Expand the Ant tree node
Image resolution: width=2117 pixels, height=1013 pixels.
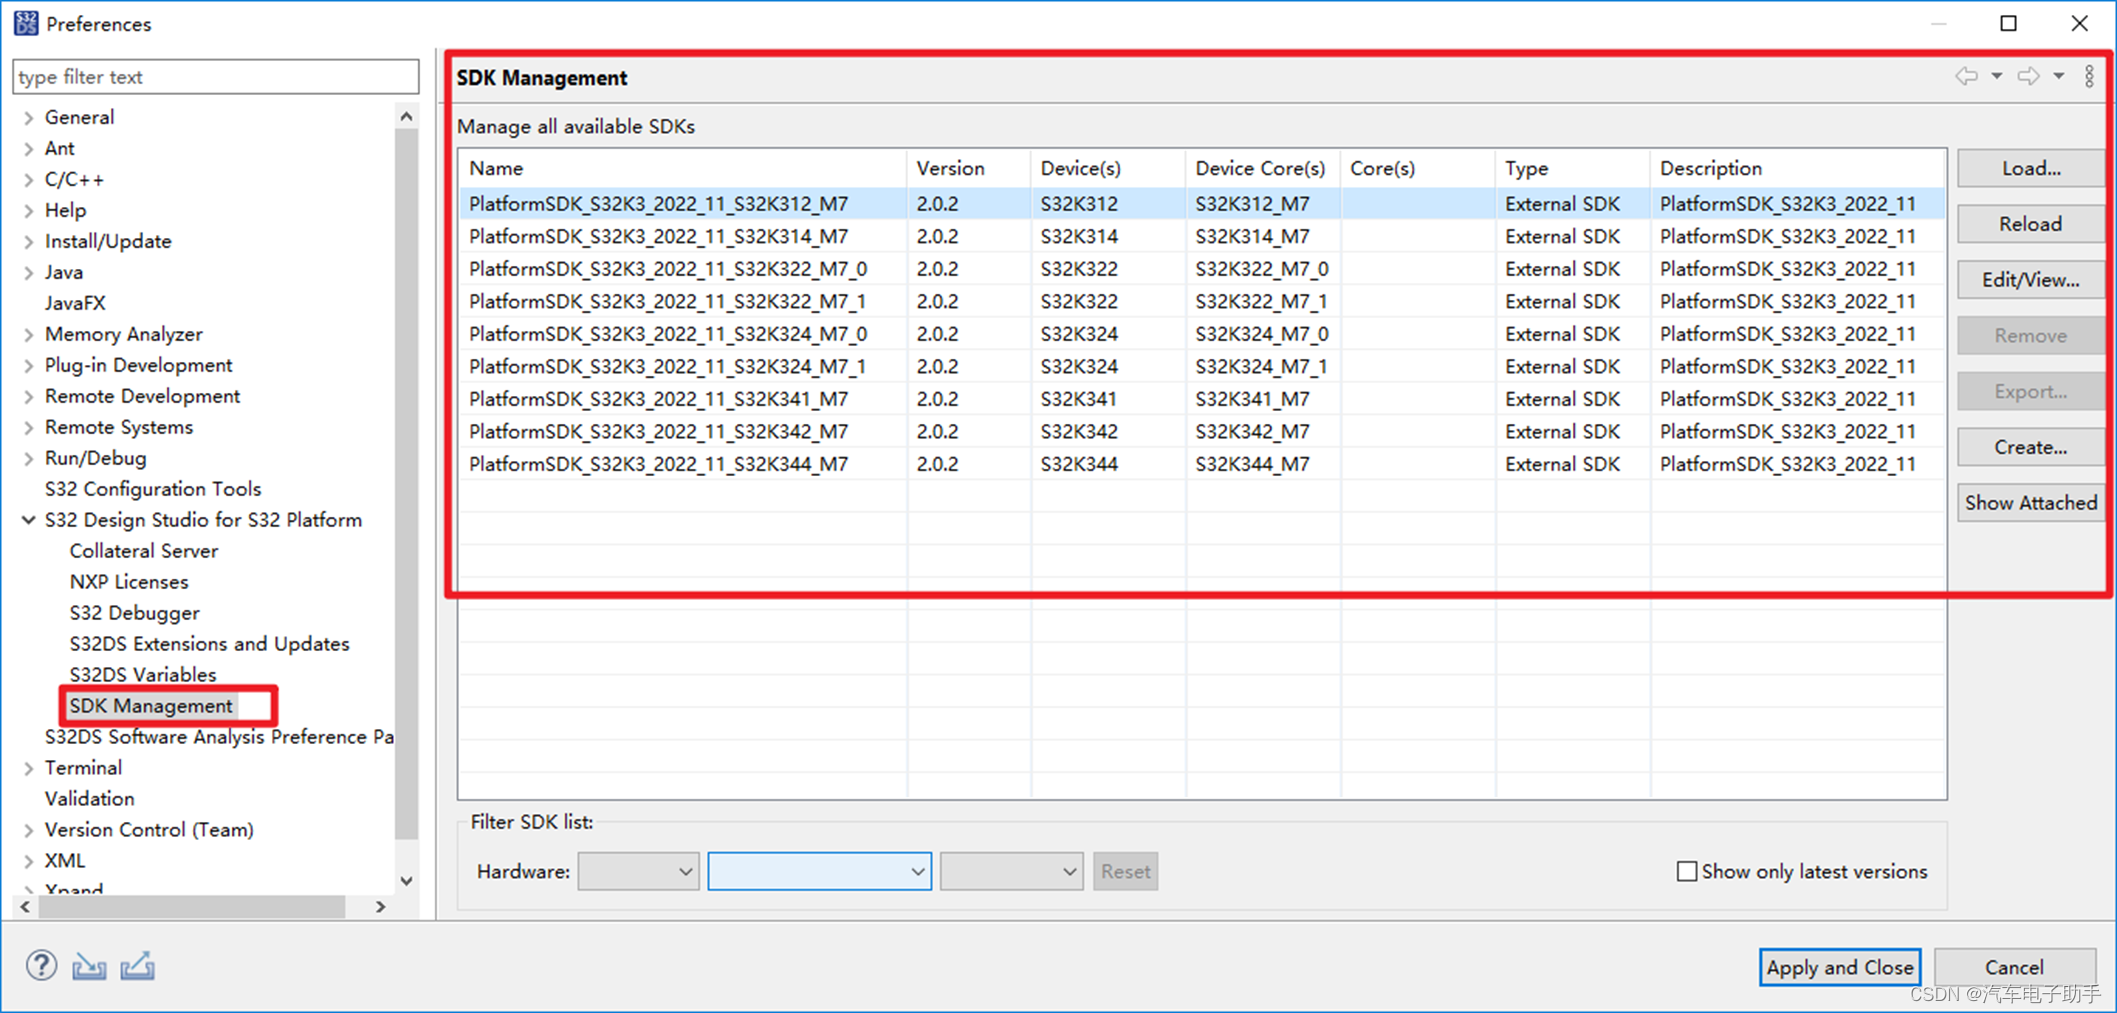[29, 149]
